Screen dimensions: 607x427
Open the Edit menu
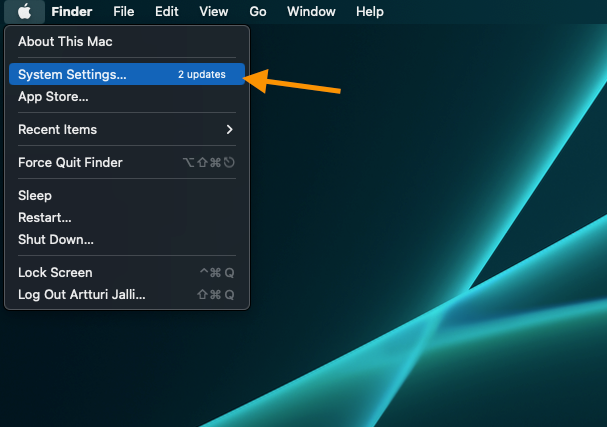pyautogui.click(x=166, y=12)
